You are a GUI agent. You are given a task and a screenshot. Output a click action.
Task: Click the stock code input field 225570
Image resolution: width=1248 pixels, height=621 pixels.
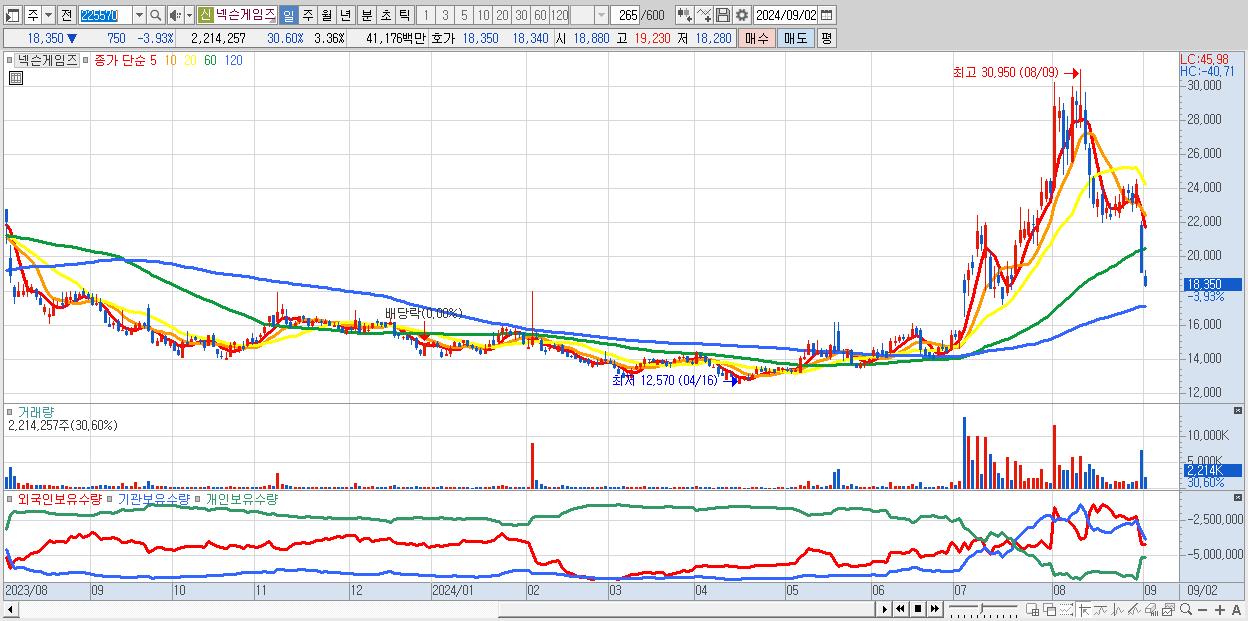(105, 15)
